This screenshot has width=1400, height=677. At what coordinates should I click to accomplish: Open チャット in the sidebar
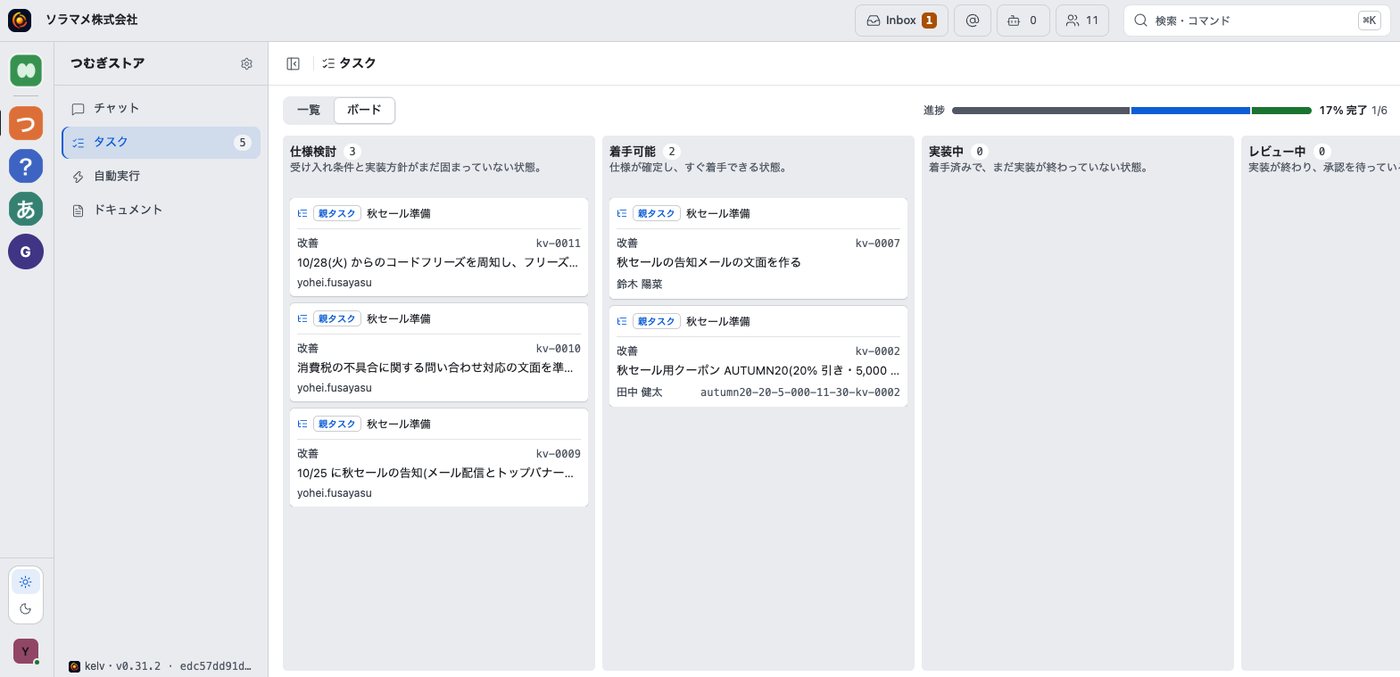(x=161, y=108)
